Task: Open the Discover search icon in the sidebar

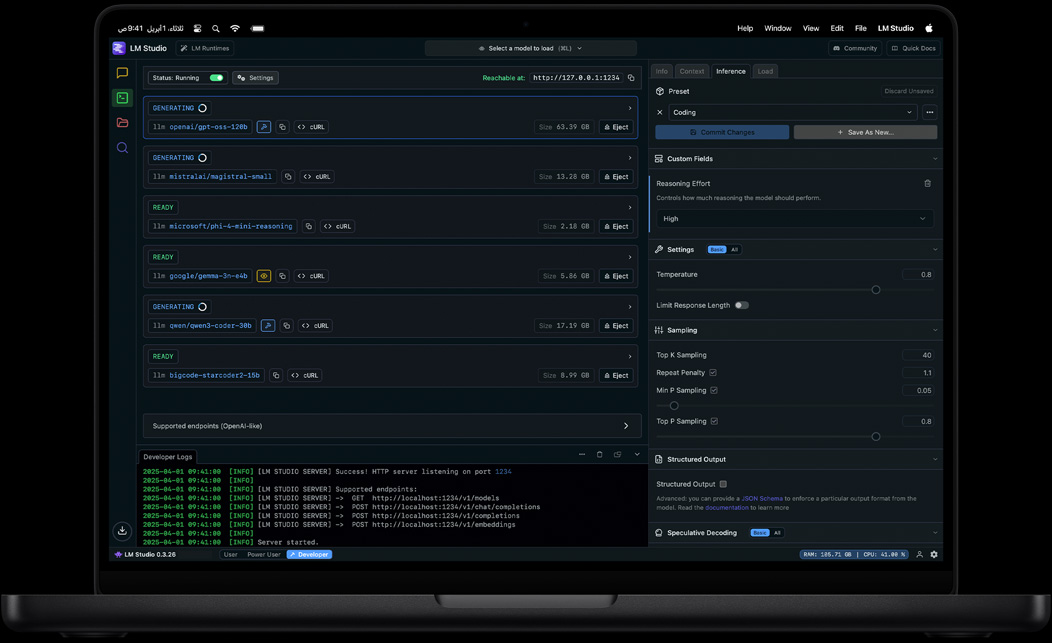Action: click(x=122, y=147)
